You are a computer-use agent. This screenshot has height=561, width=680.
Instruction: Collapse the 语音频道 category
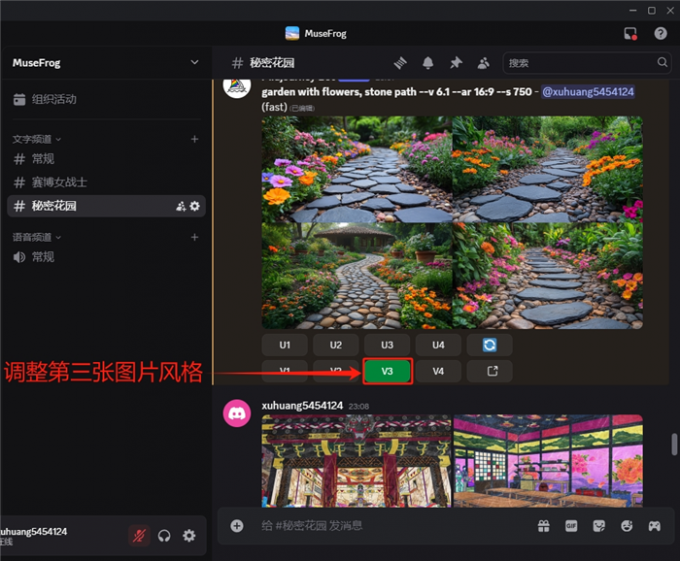(37, 237)
